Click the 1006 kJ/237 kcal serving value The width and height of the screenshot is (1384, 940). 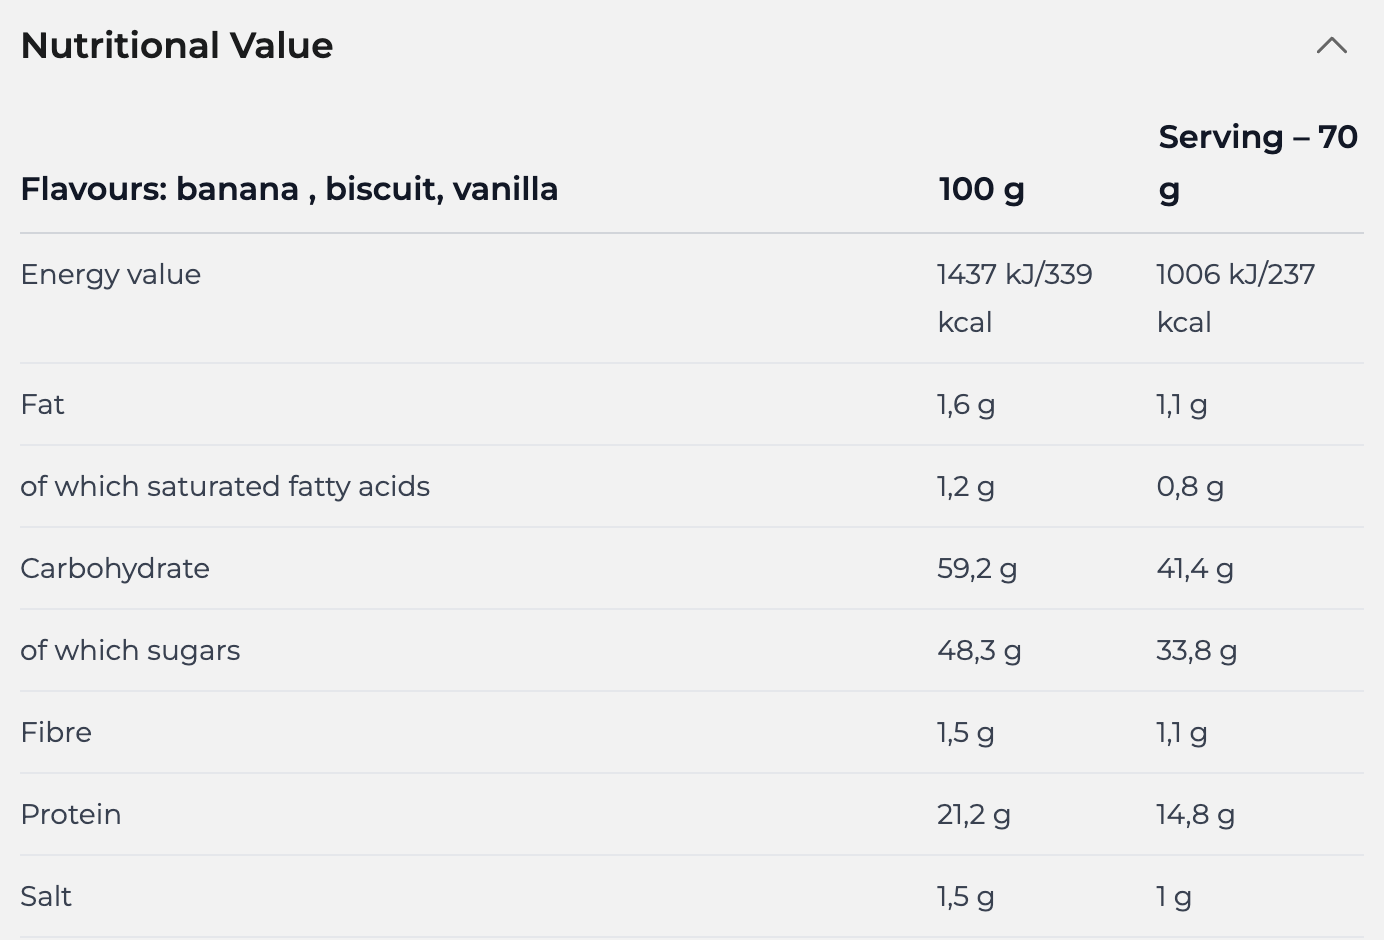click(1235, 297)
